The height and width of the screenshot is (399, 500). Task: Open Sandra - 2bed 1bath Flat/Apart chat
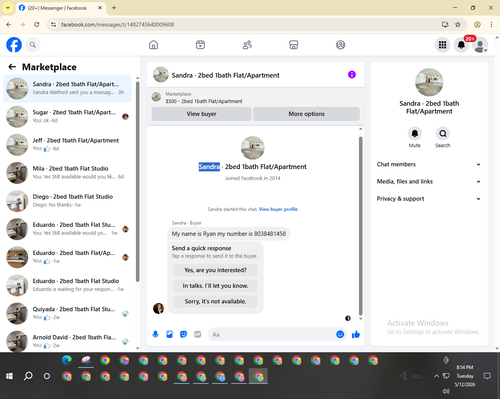67,89
